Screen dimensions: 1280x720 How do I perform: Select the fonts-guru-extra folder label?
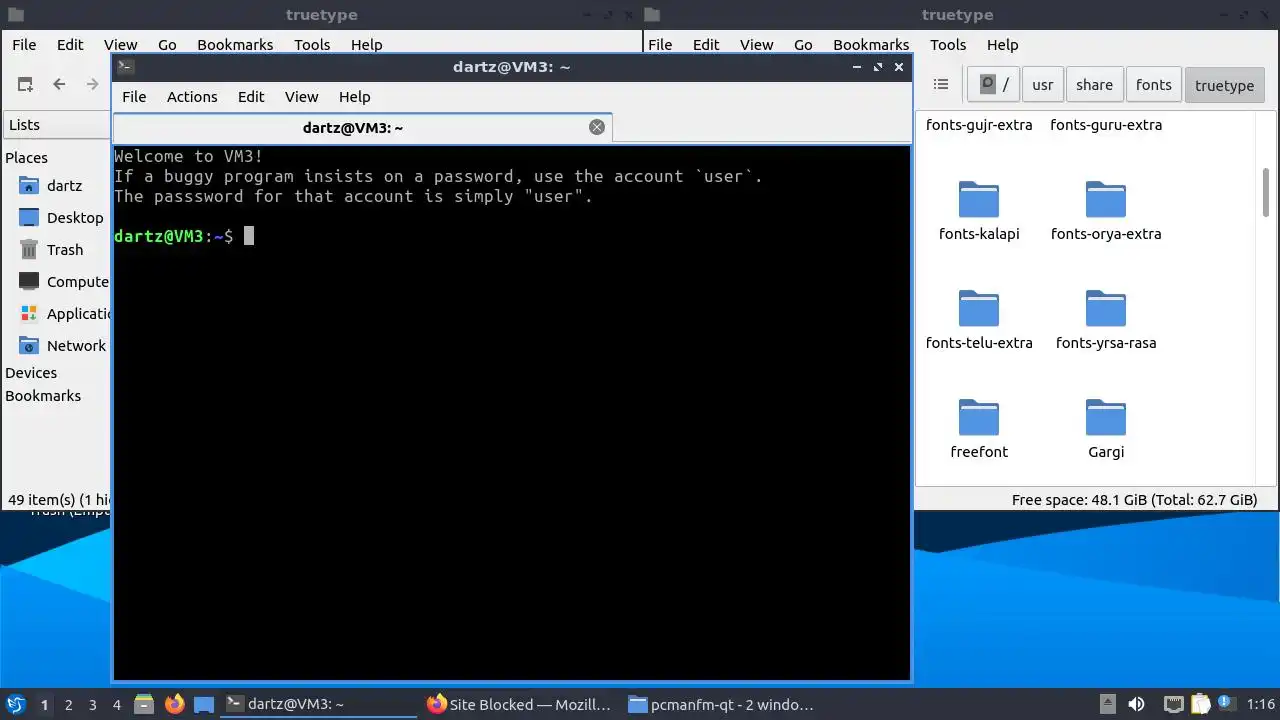pyautogui.click(x=1106, y=125)
